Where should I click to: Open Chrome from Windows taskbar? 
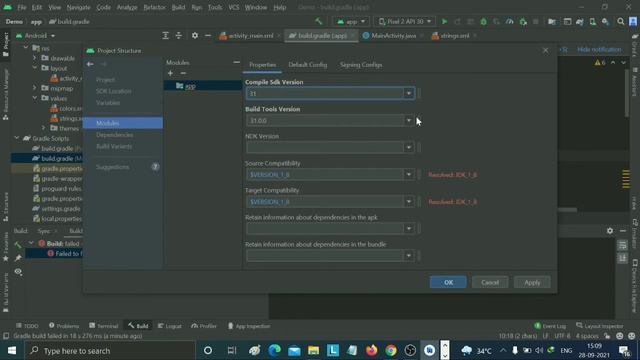[x=391, y=350]
